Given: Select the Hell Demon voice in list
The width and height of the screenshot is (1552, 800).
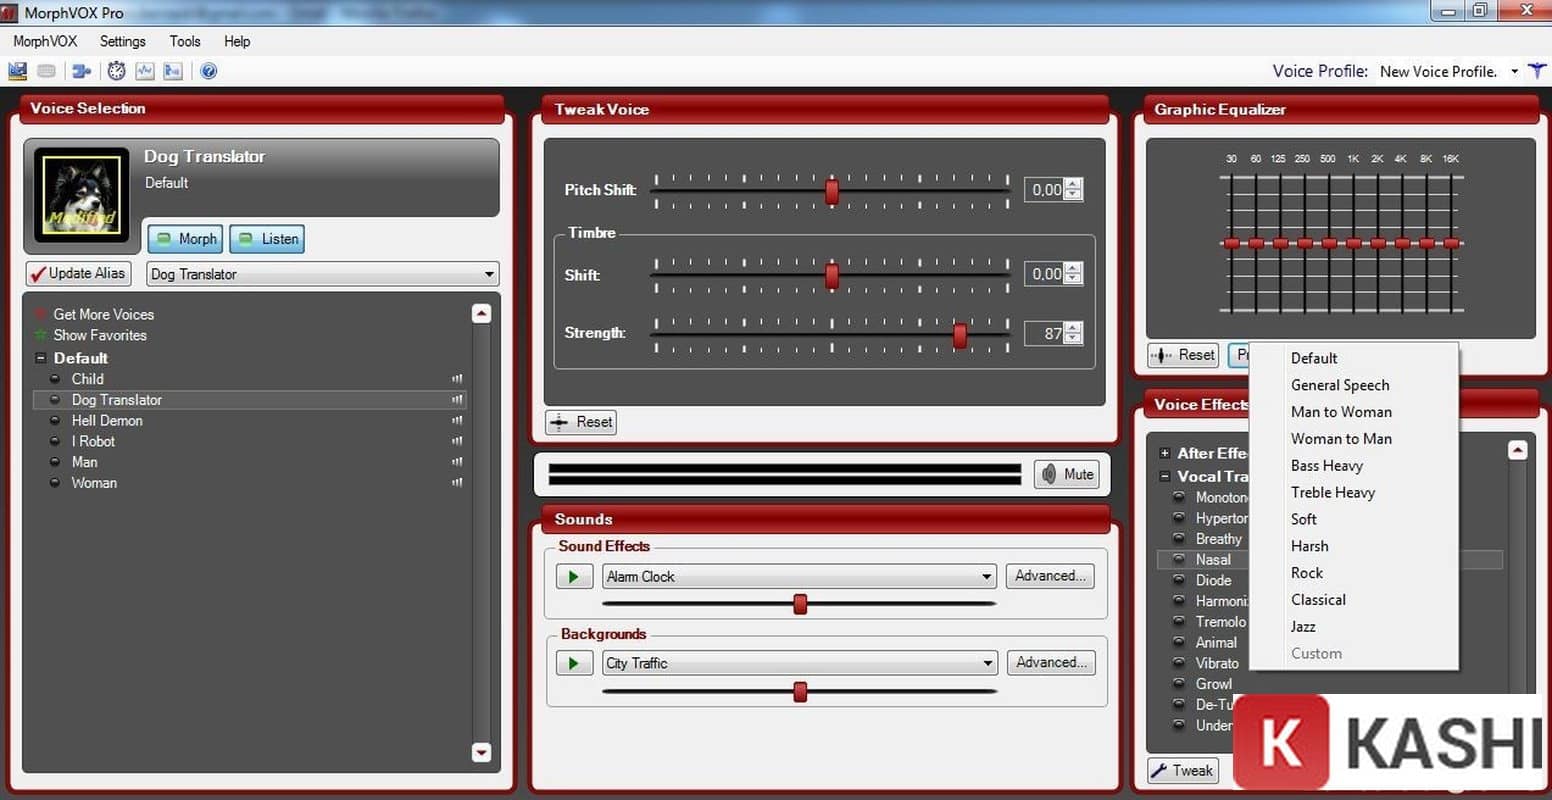Looking at the screenshot, I should [107, 420].
